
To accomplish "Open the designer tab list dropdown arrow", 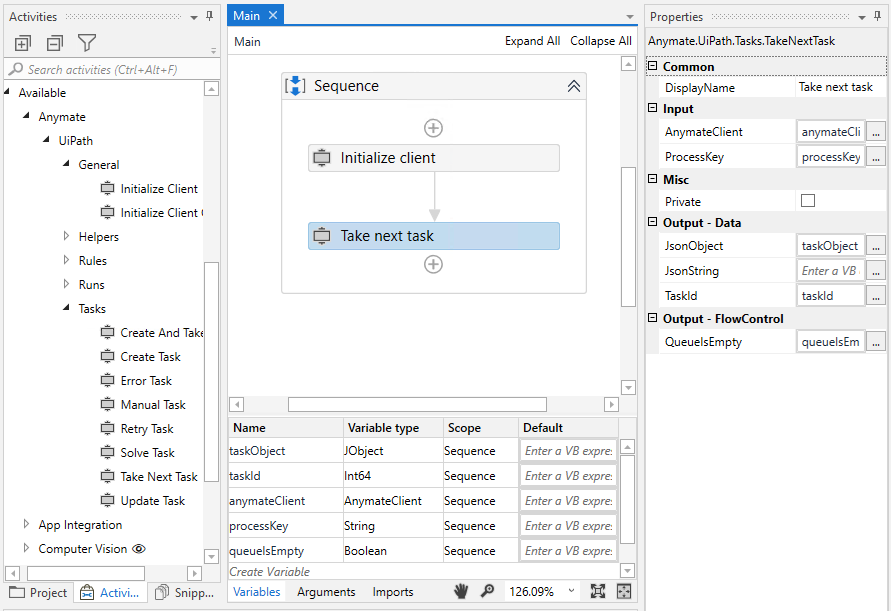I will 630,17.
